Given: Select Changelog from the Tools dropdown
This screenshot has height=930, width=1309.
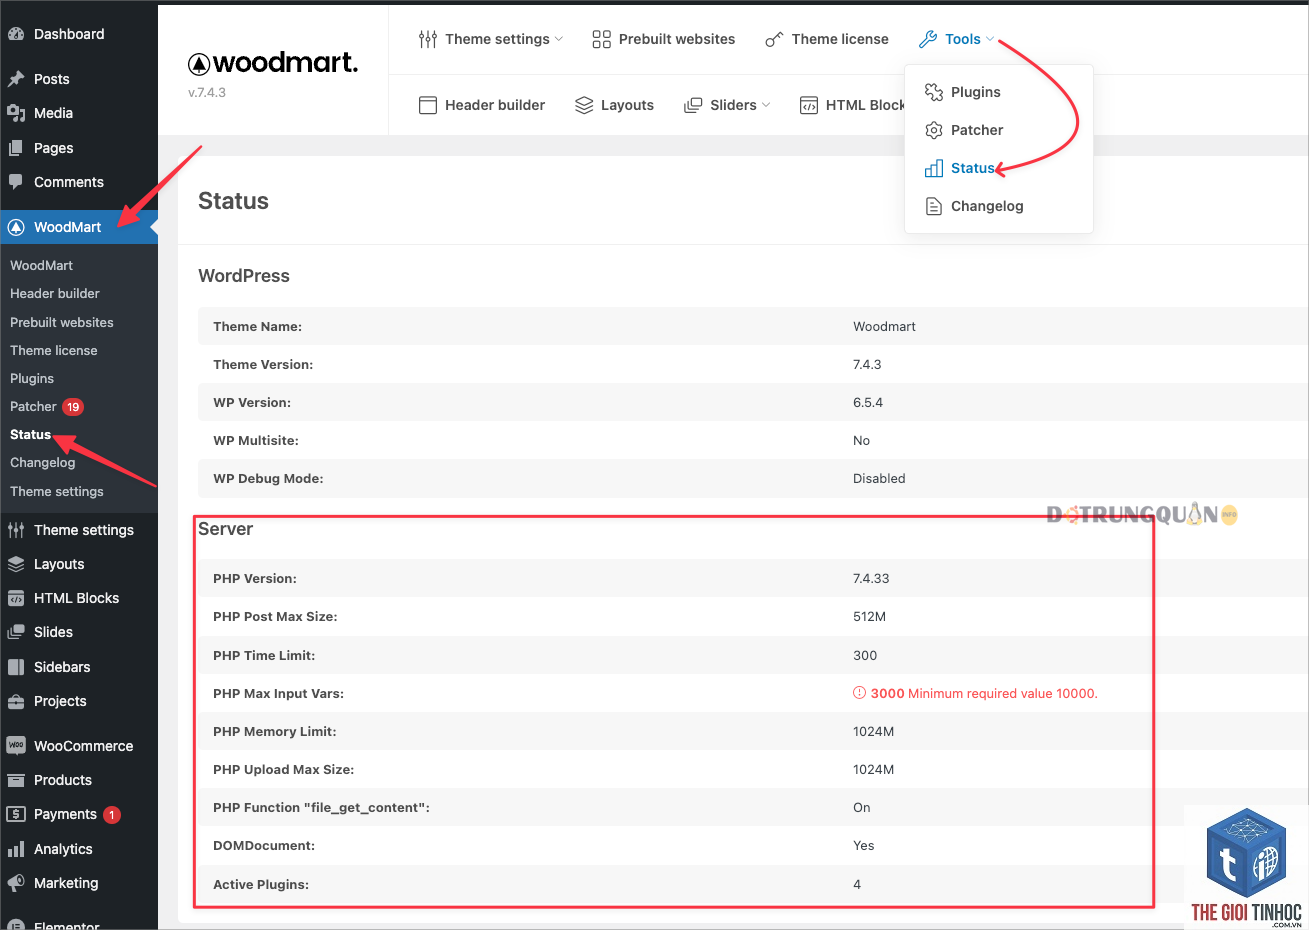Looking at the screenshot, I should coord(987,206).
